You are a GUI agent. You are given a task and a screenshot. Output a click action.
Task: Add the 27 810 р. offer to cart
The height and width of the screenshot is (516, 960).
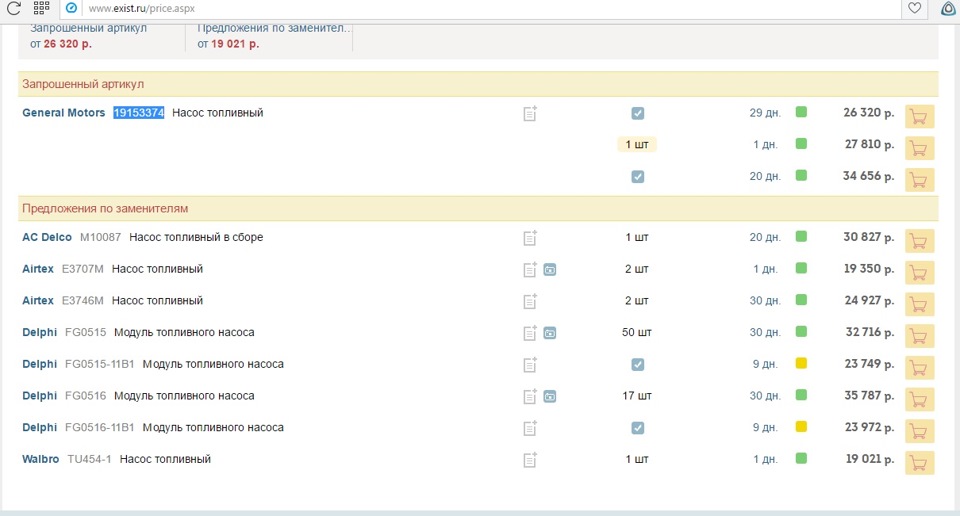(x=919, y=148)
